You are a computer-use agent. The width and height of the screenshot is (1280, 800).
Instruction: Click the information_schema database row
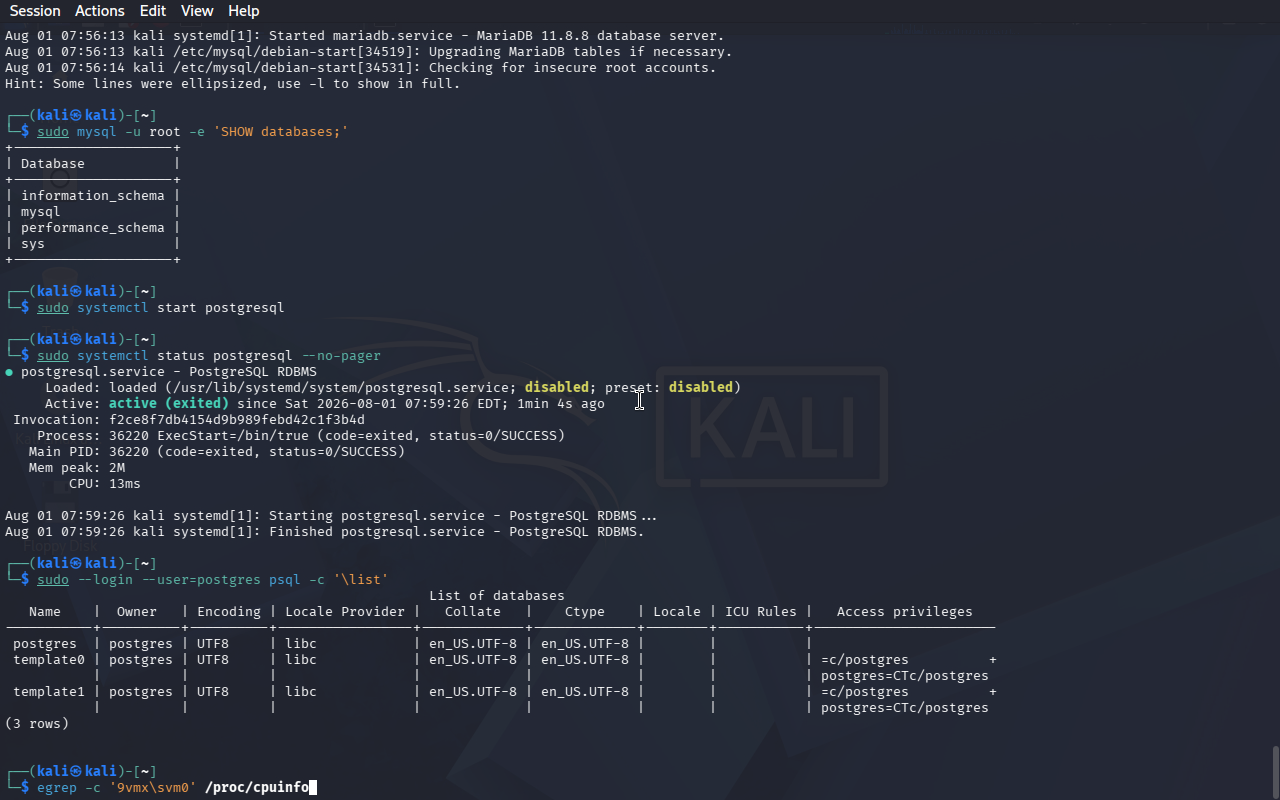[x=93, y=196]
